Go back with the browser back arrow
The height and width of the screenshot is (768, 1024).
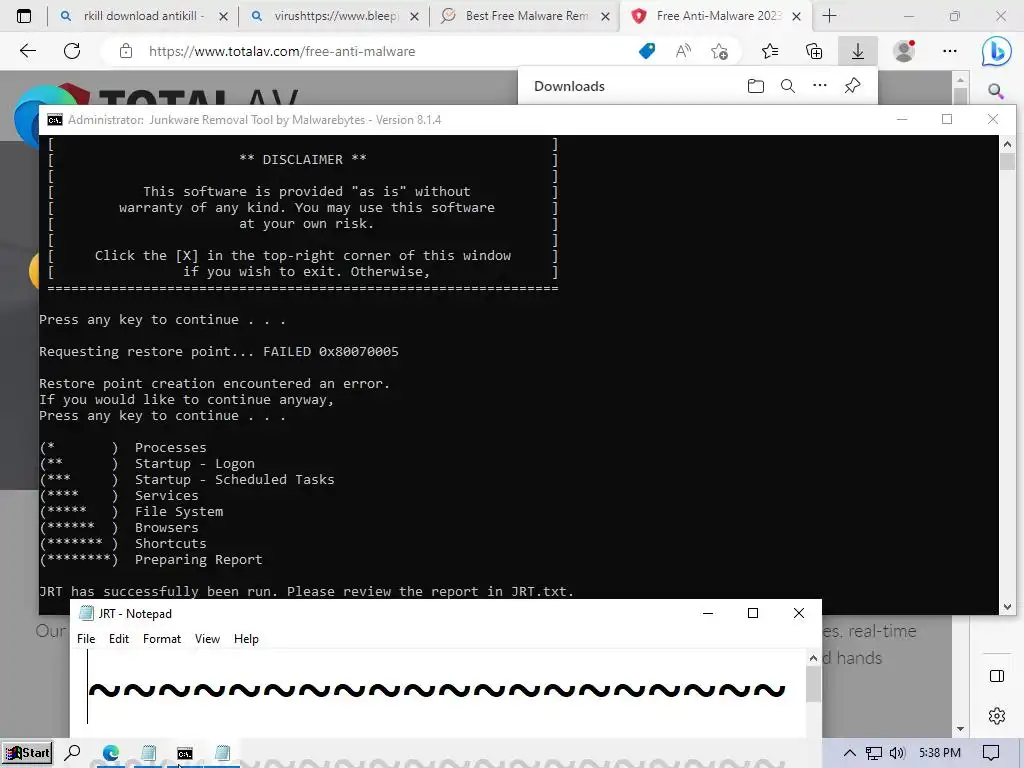pyautogui.click(x=27, y=51)
